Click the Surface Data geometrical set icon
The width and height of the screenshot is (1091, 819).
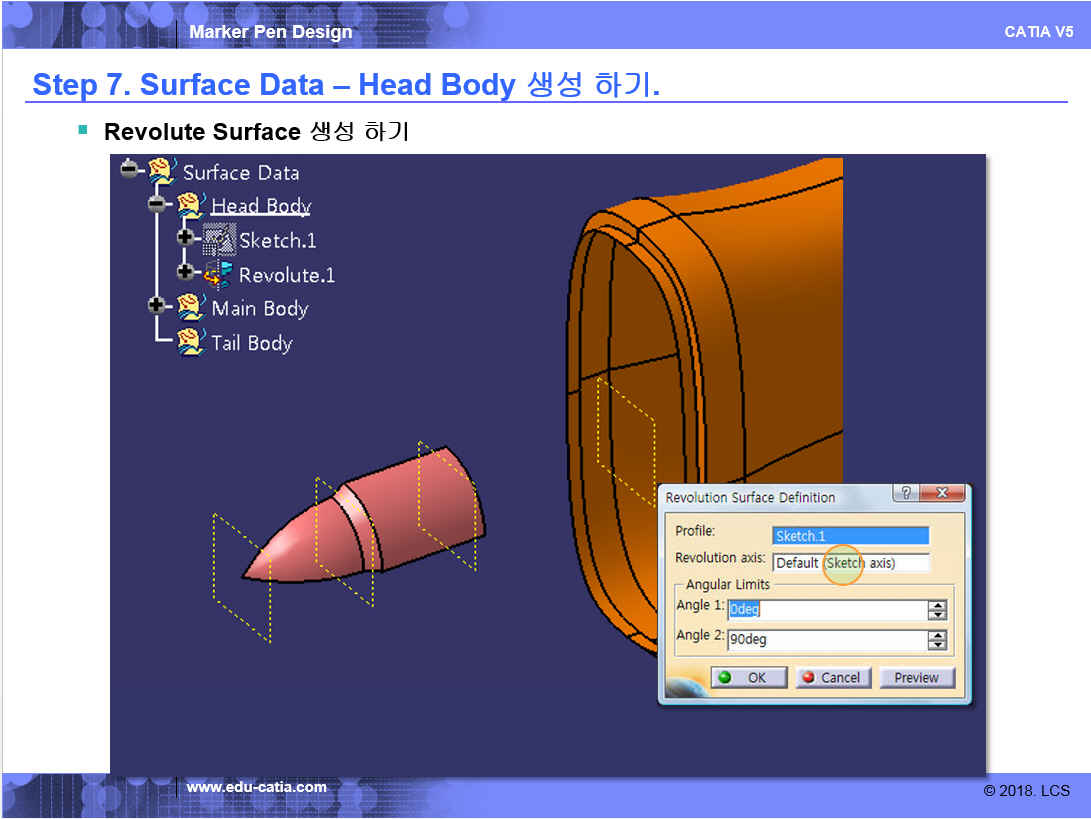click(162, 172)
